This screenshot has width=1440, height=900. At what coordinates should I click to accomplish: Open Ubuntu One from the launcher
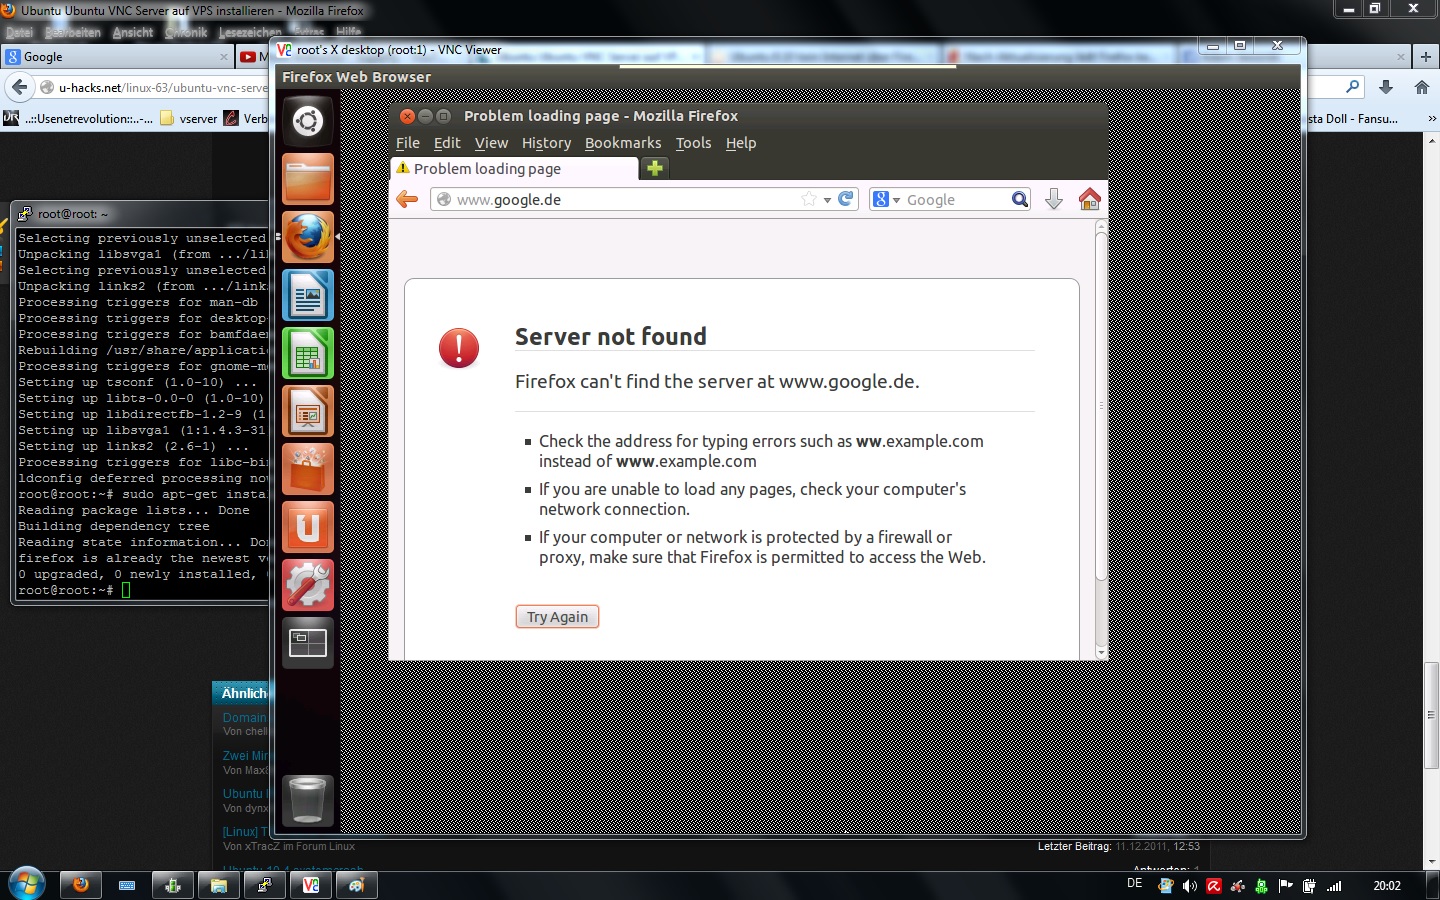(307, 527)
